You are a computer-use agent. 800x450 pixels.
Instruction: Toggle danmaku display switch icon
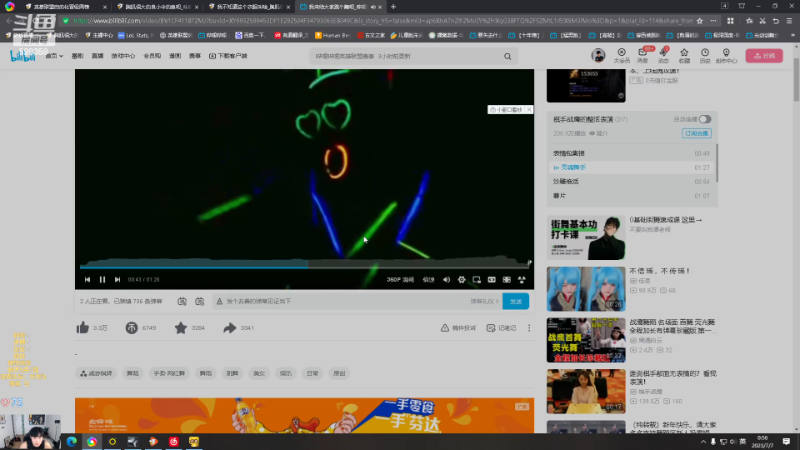click(182, 302)
